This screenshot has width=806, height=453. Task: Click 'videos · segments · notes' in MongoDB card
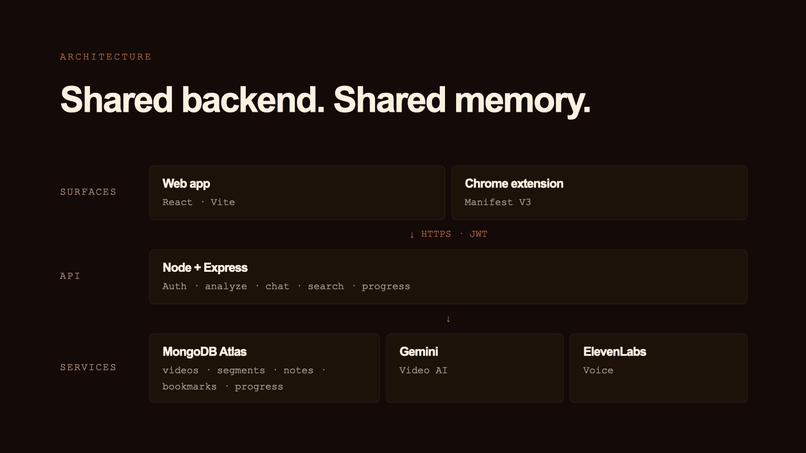click(x=238, y=370)
